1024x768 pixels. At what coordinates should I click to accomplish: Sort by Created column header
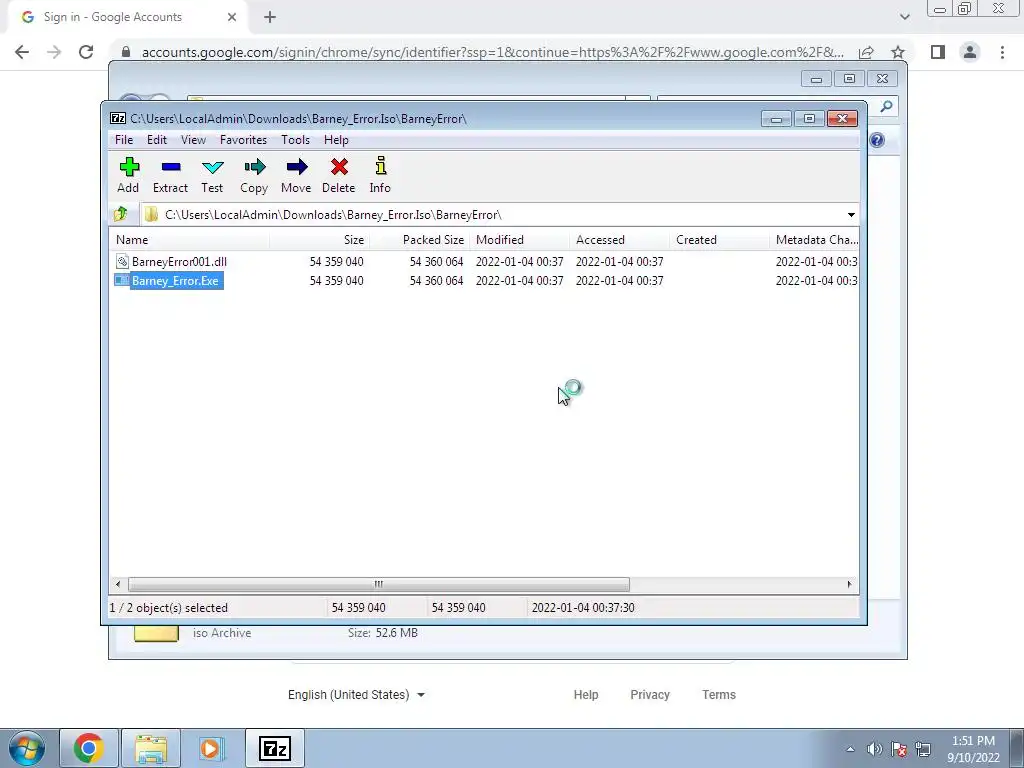[719, 240]
